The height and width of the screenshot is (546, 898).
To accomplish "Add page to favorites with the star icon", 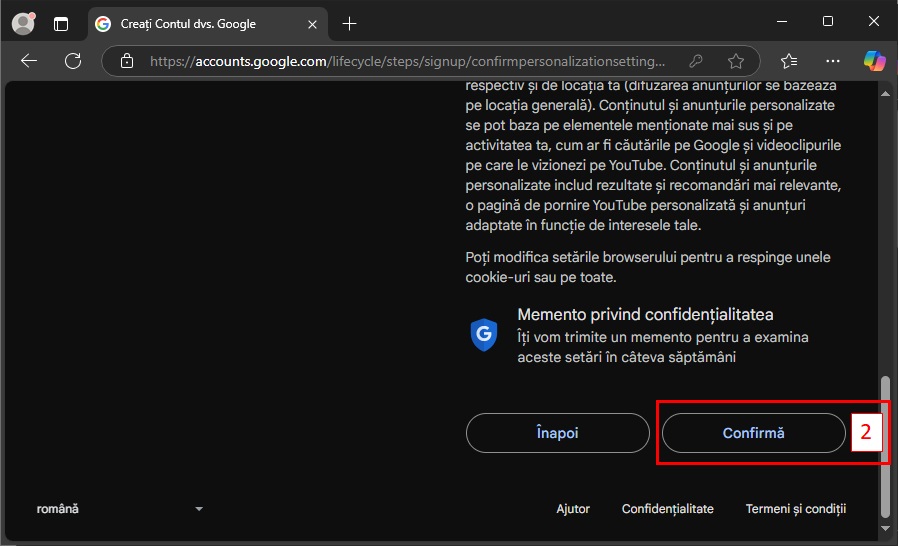I will [x=736, y=61].
